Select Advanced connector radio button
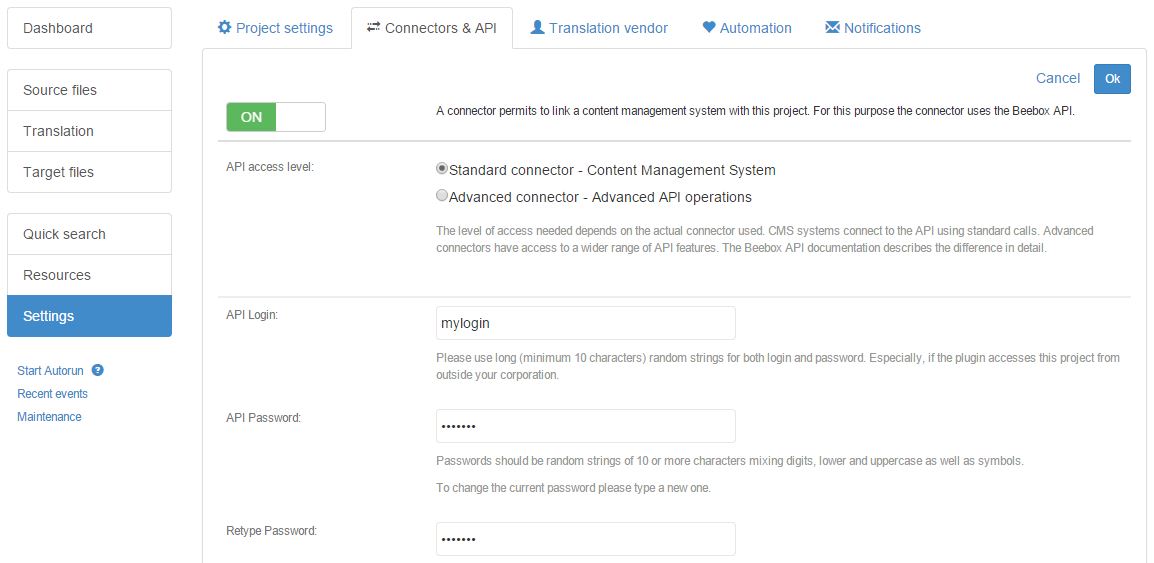This screenshot has width=1154, height=563. [x=442, y=197]
